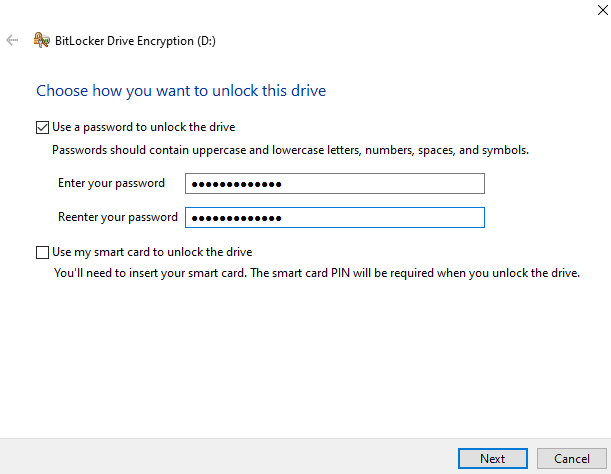Click the 'Enter your password' label
This screenshot has height=474, width=611.
click(111, 183)
